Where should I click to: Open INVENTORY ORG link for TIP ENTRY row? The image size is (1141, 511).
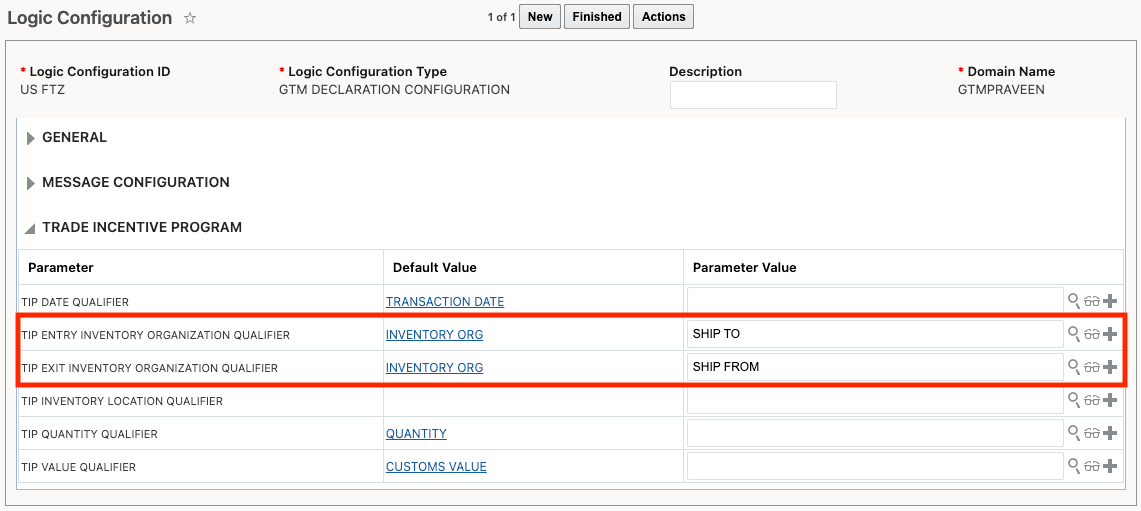434,335
